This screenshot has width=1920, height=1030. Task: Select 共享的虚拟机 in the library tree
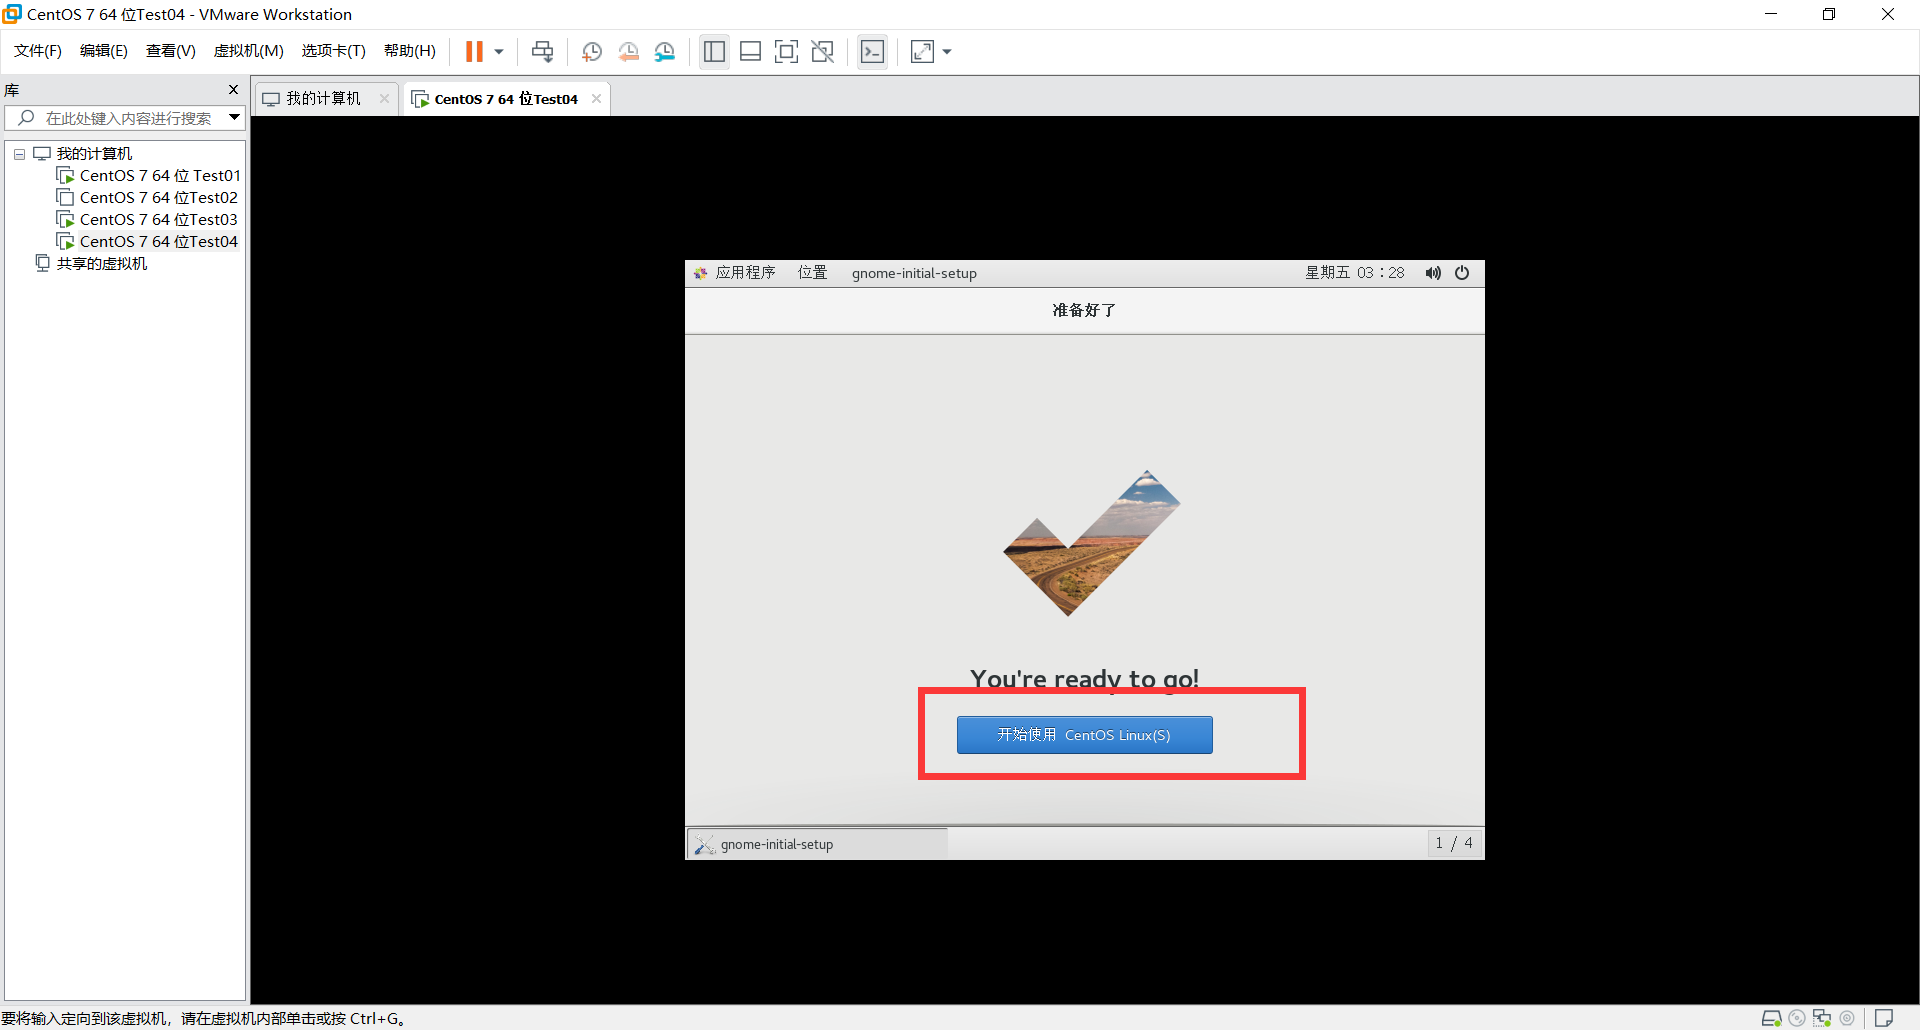102,264
